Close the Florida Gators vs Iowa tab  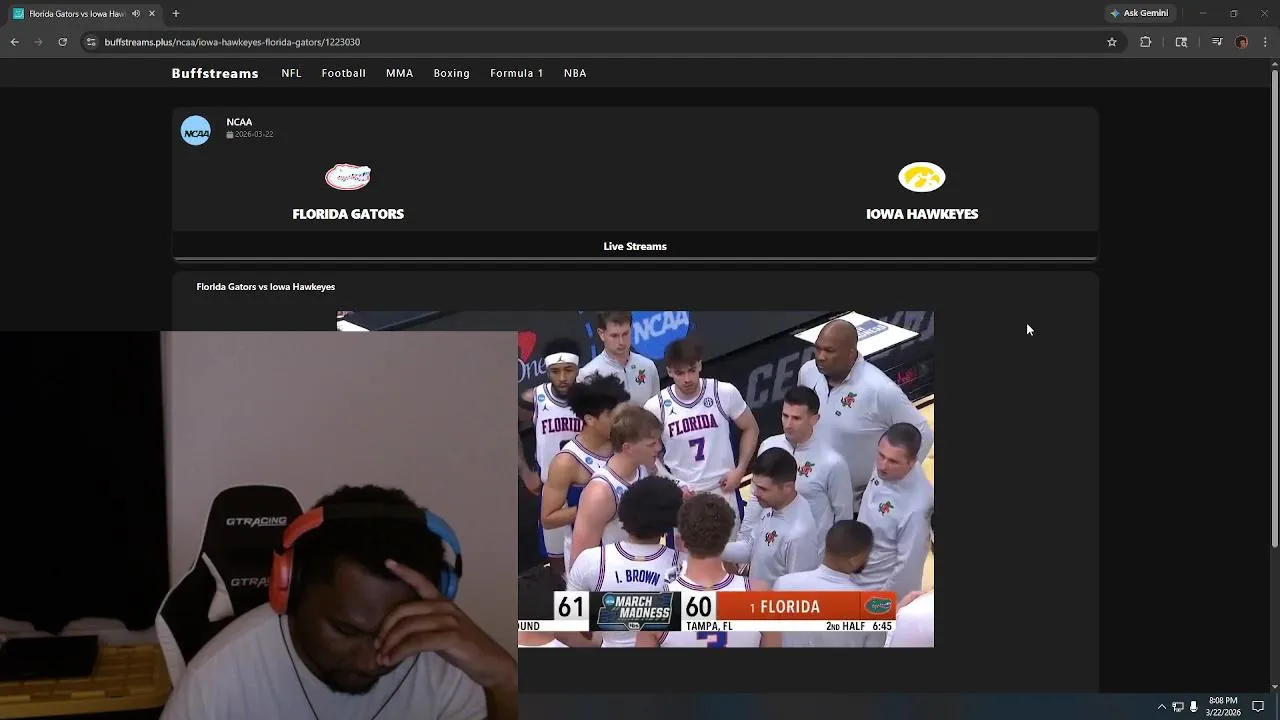(152, 14)
